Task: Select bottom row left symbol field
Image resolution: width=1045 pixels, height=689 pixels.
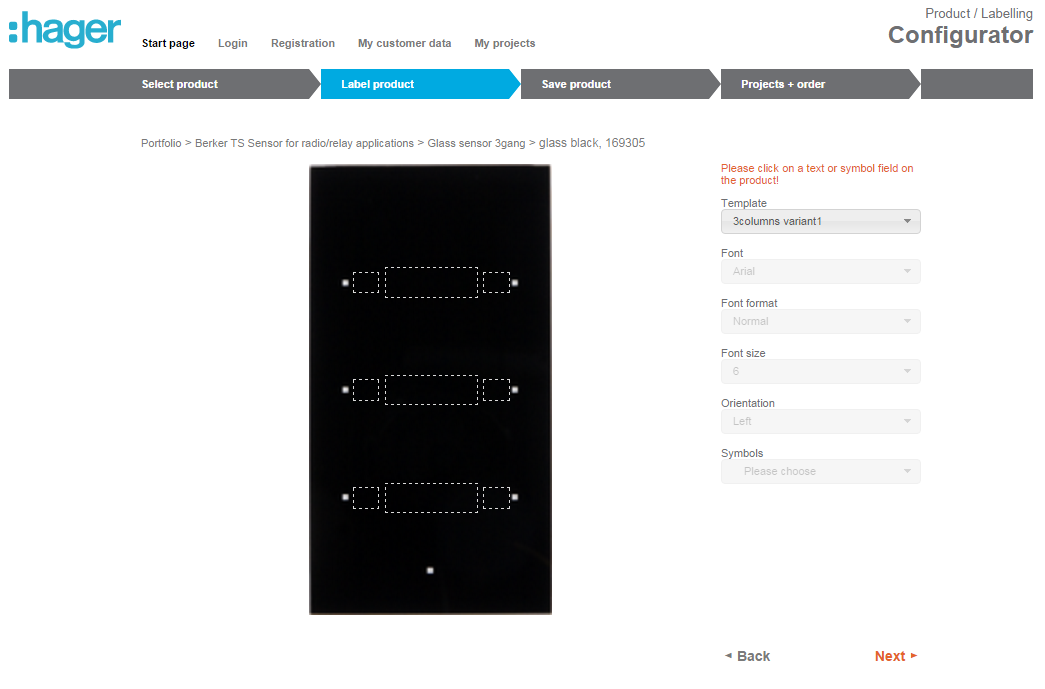Action: point(366,498)
